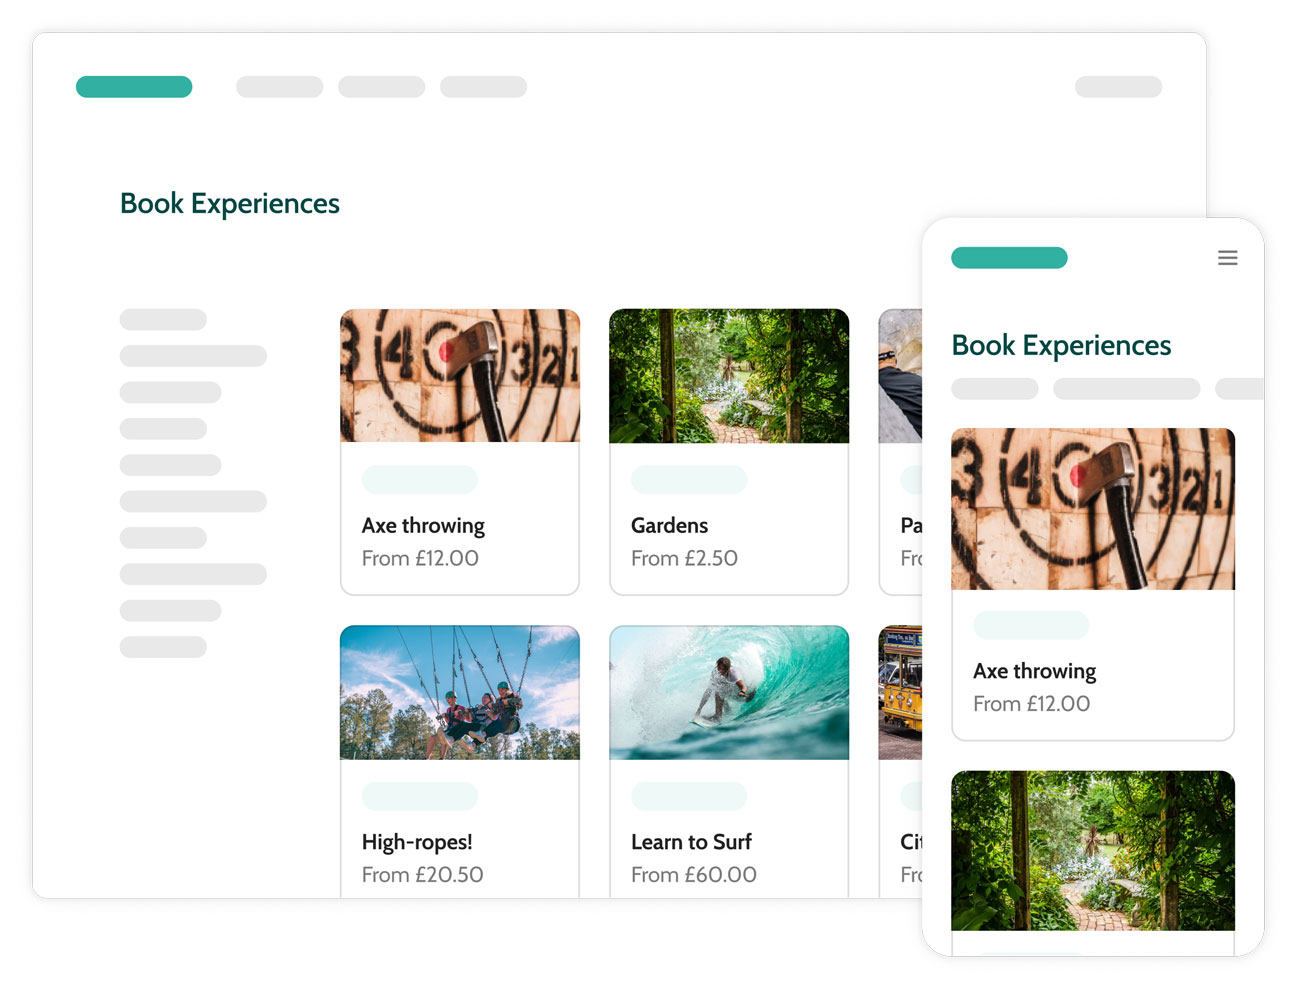
Task: Select the first sidebar filter placeholder
Action: [x=163, y=320]
